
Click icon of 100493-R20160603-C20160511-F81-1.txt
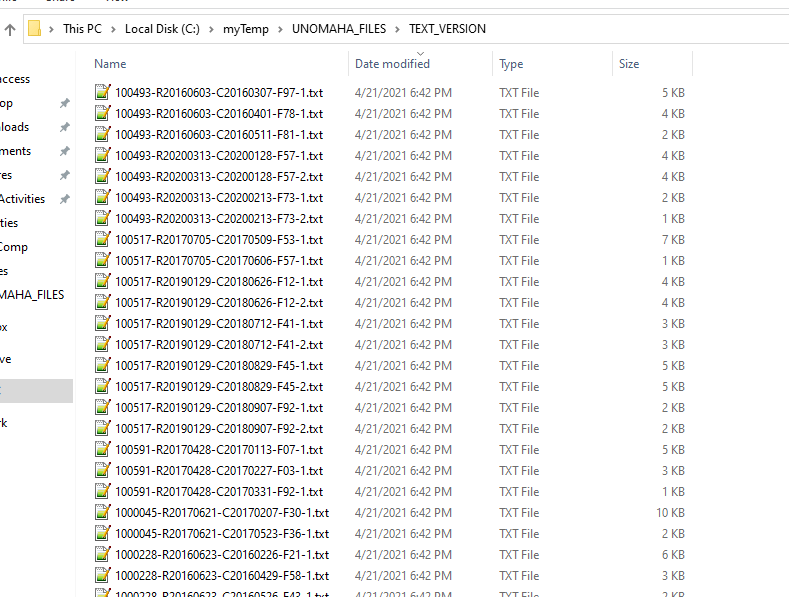point(103,134)
